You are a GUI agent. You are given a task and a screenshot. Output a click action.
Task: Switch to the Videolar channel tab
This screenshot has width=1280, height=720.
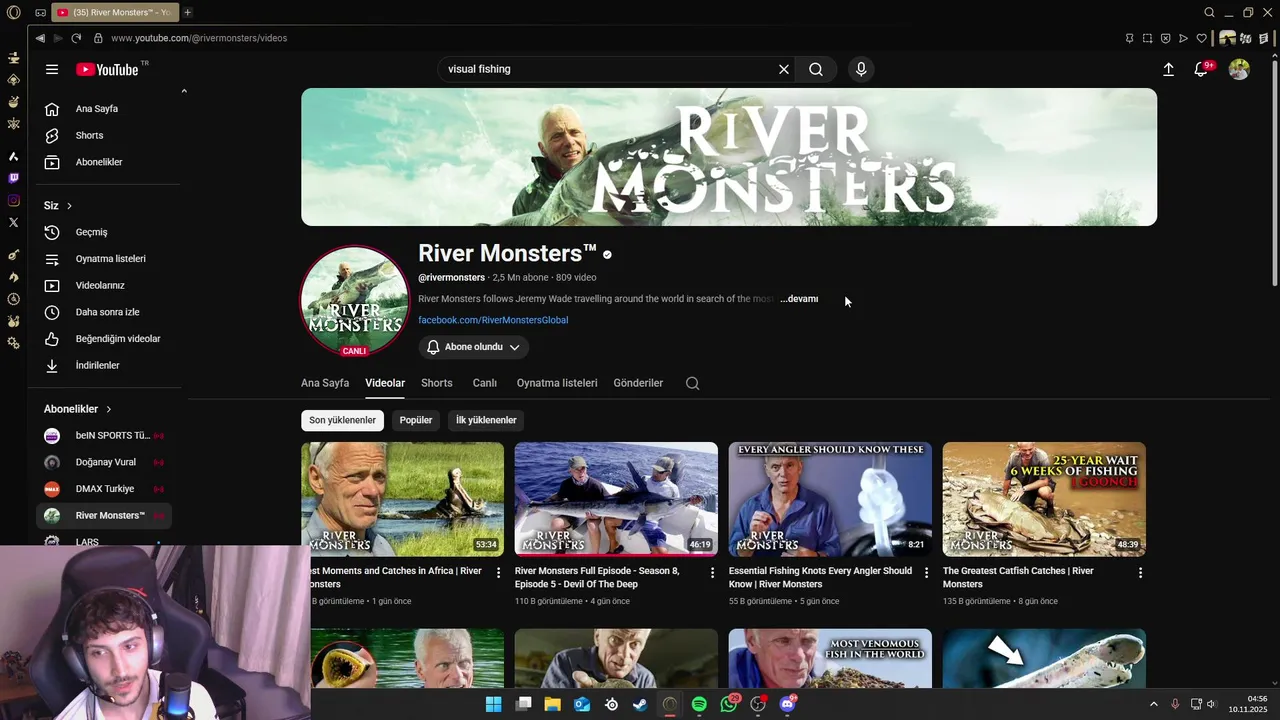[x=385, y=383]
